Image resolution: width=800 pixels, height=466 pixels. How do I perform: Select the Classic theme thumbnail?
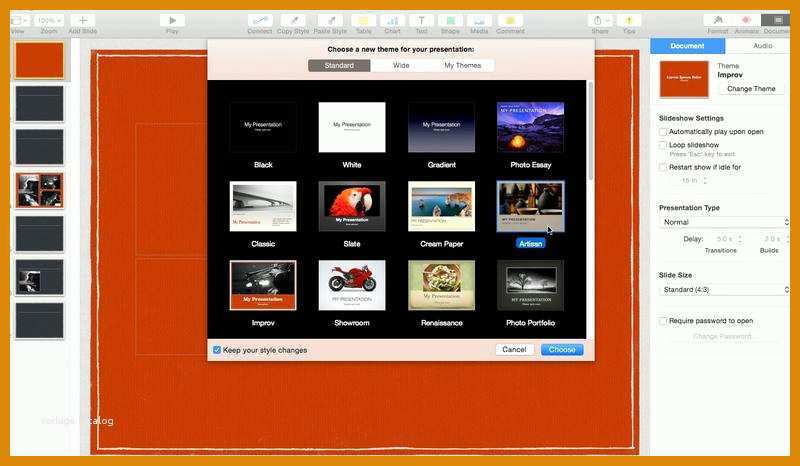[263, 206]
